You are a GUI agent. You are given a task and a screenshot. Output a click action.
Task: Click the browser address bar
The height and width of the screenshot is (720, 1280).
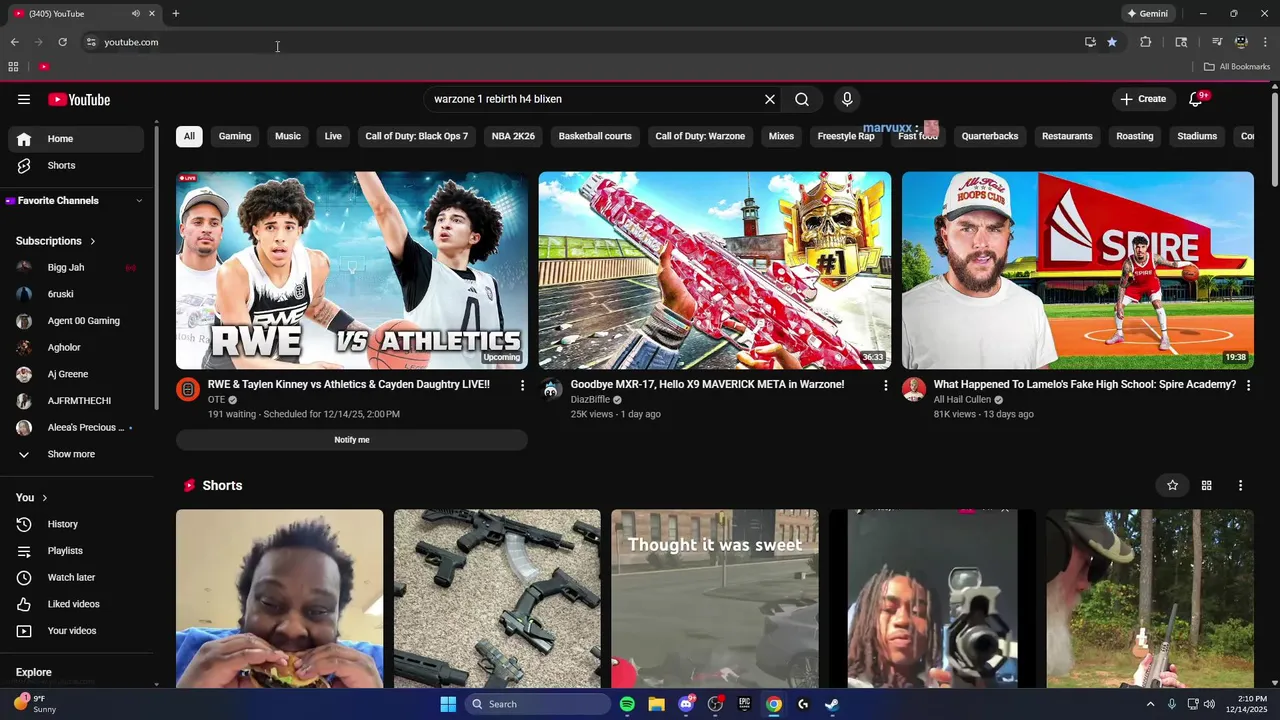(588, 42)
